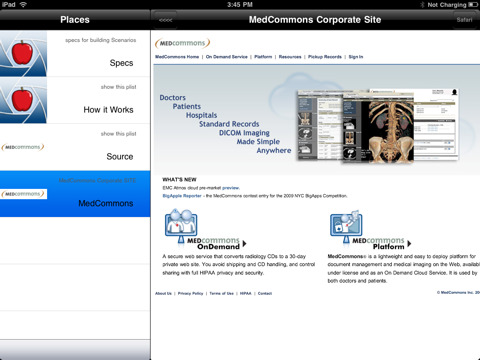
Task: Tap the back arrows button in title bar
Action: 166,20
